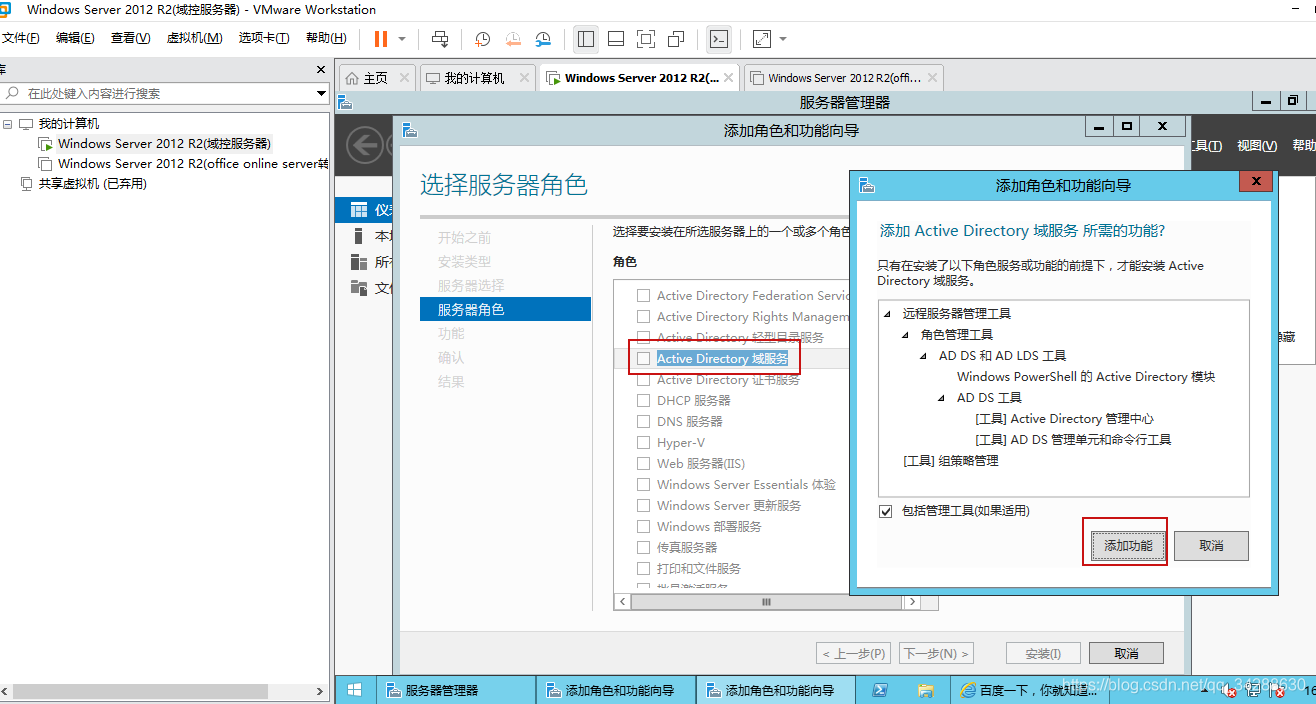The width and height of the screenshot is (1316, 704).
Task: Open the 查看(V) menu
Action: click(130, 38)
